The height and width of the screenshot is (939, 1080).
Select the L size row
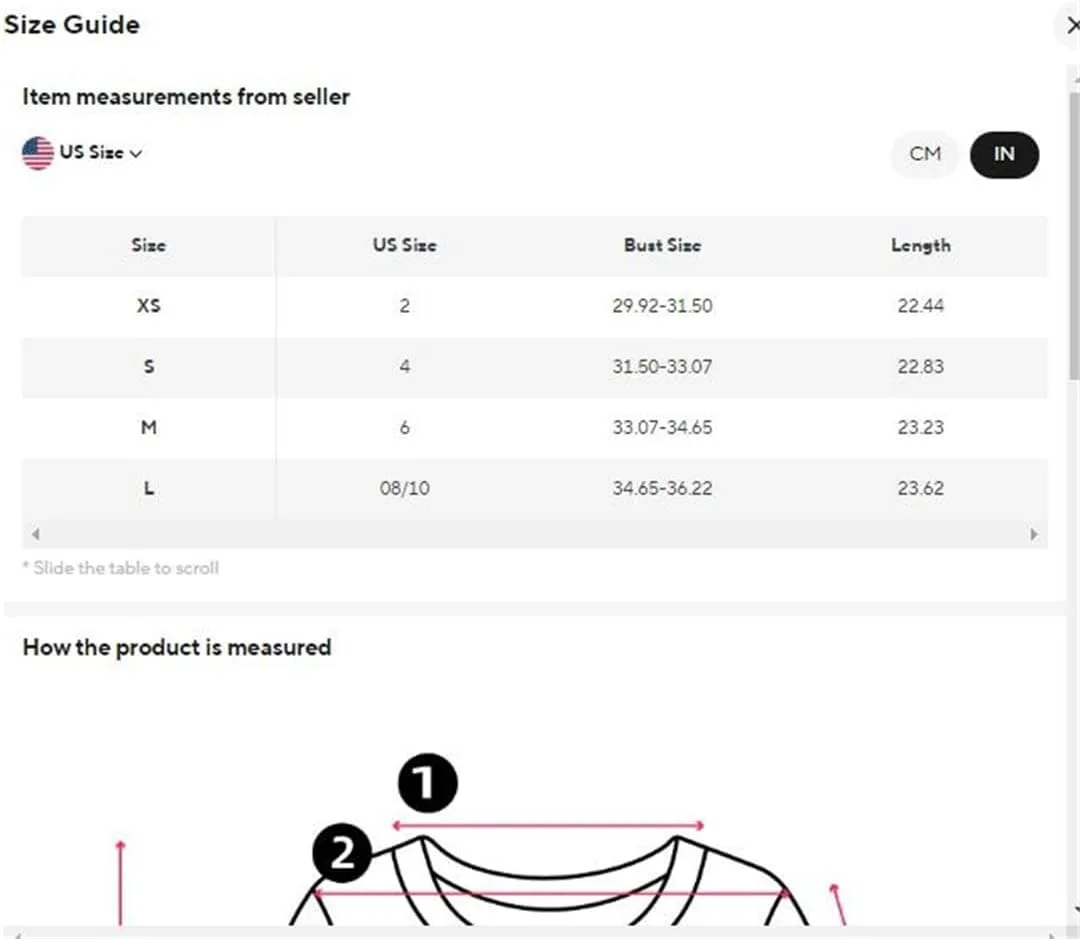[x=534, y=488]
